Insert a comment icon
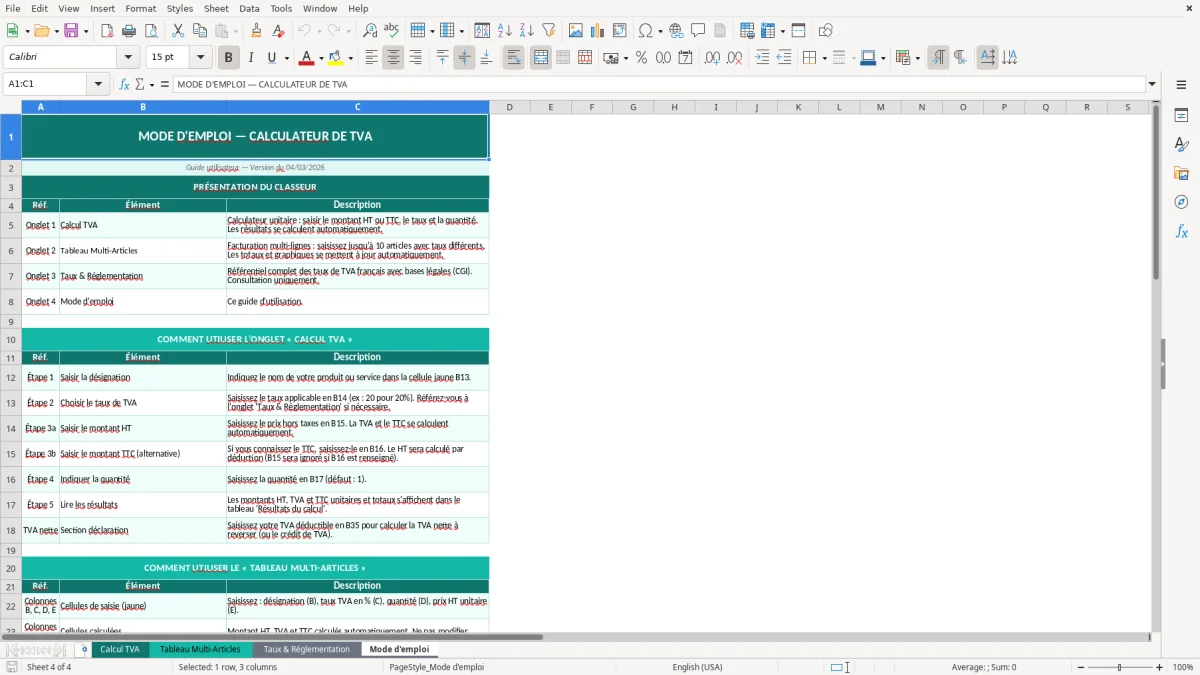This screenshot has width=1200, height=675. tap(698, 31)
